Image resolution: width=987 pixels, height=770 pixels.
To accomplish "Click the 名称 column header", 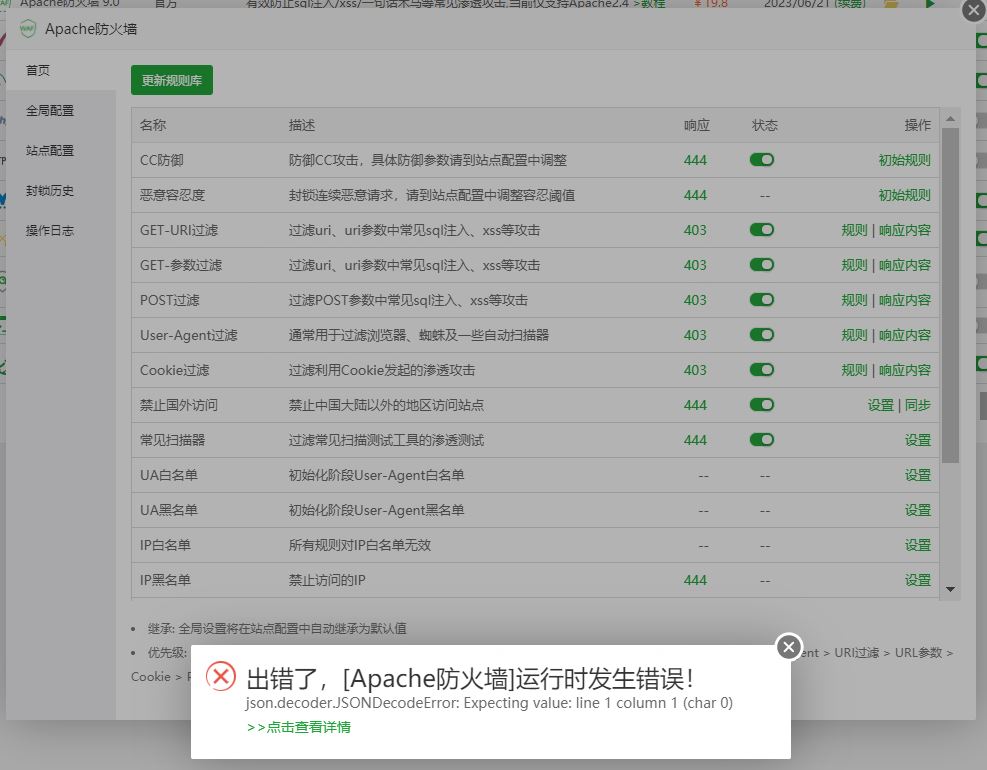I will tap(153, 125).
